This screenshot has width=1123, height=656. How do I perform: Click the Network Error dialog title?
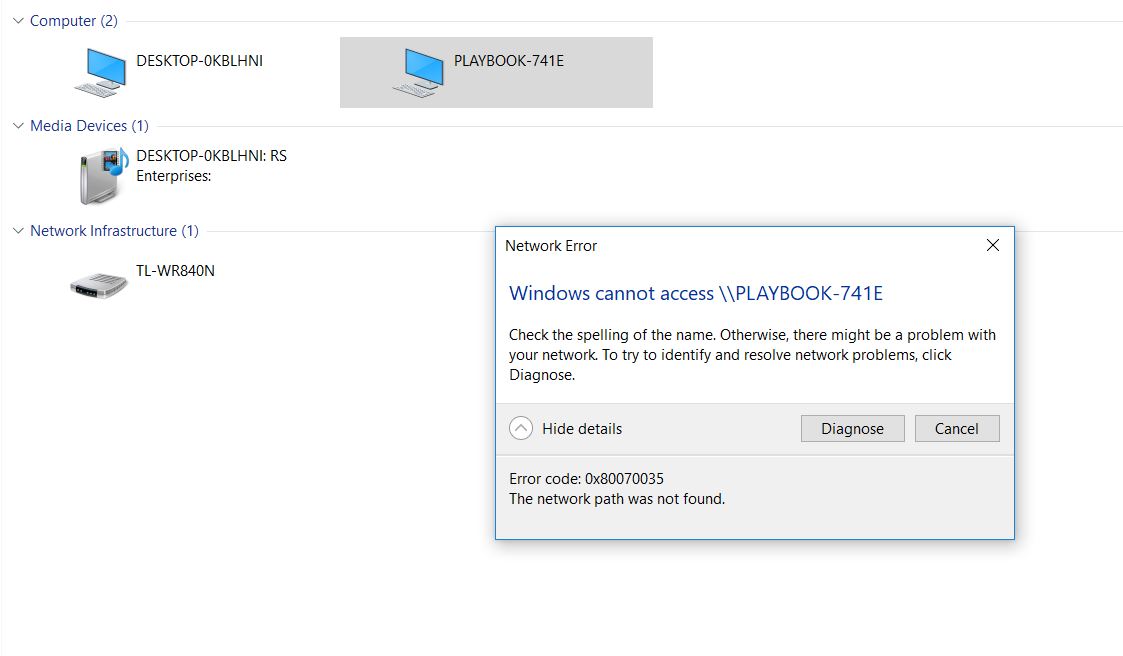[551, 246]
